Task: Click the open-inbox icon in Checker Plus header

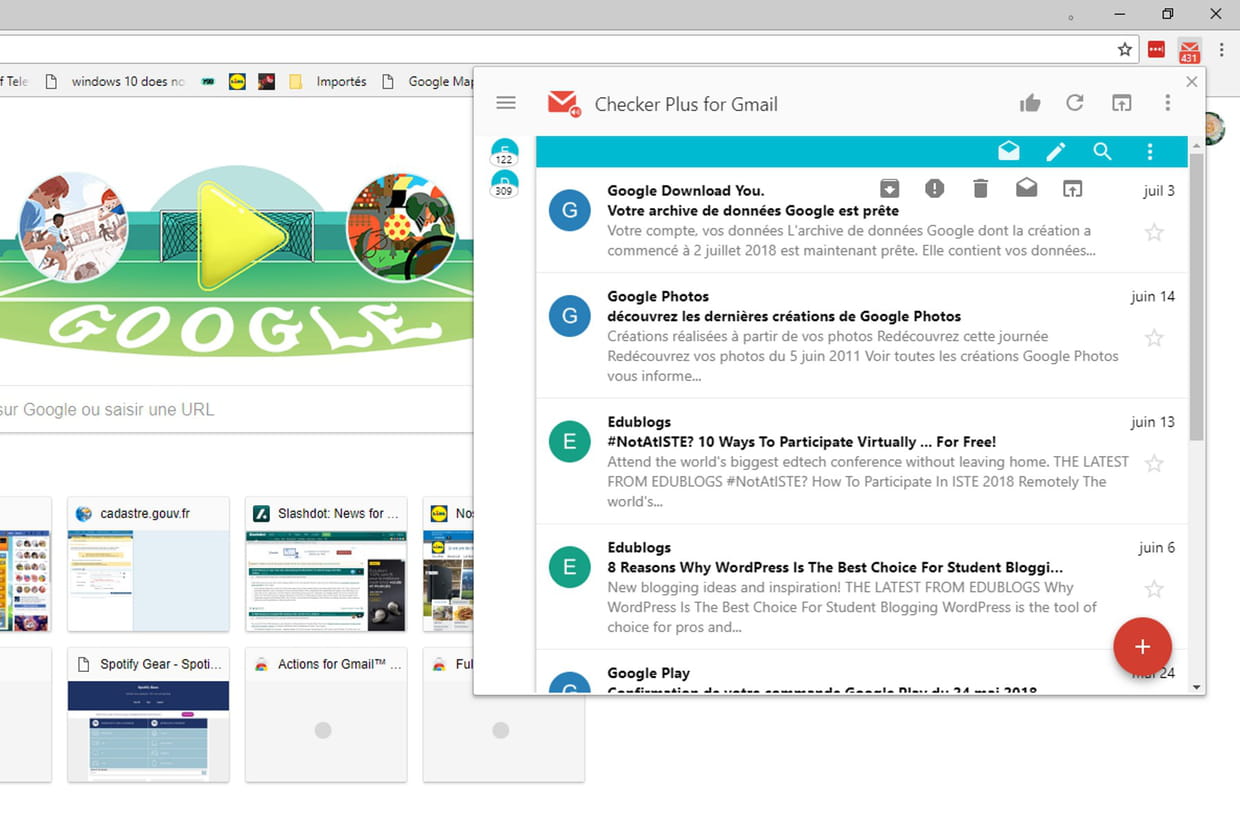Action: click(x=1122, y=103)
